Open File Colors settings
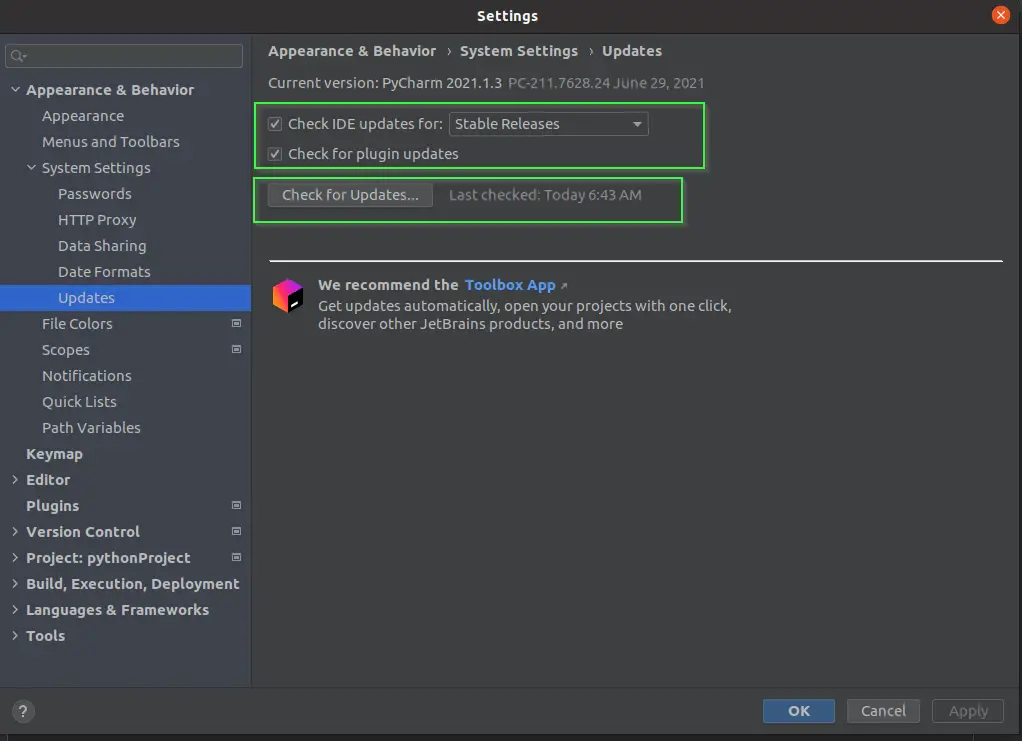The height and width of the screenshot is (741, 1022). tap(77, 324)
